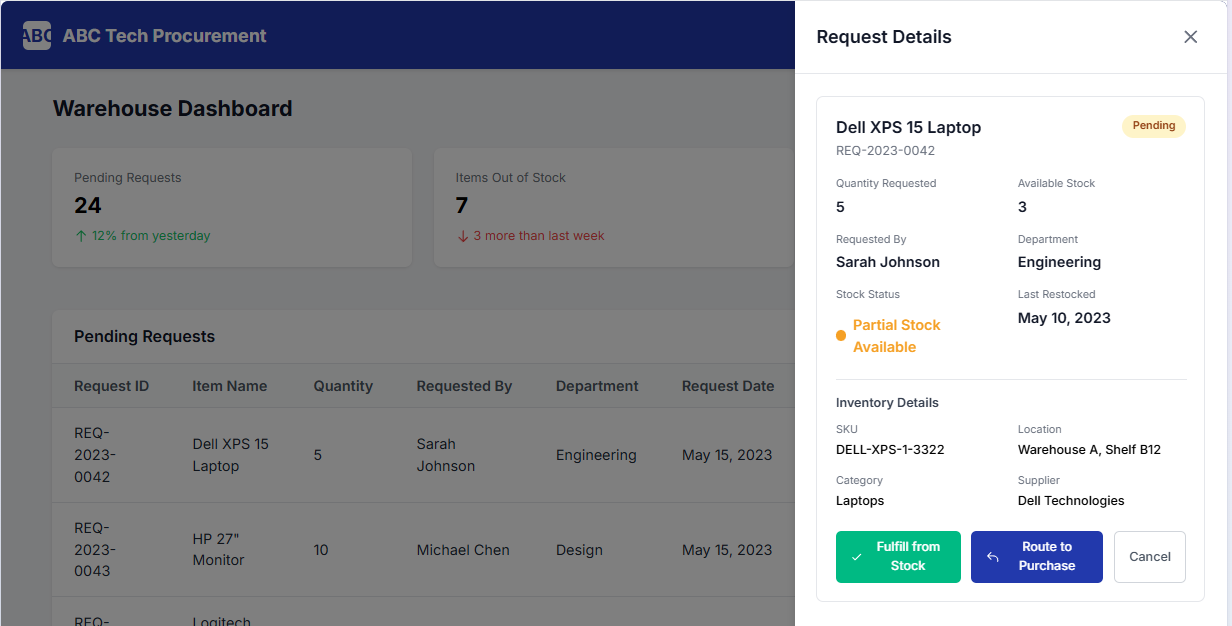
Task: Click REQ-2023-0042 in the table
Action: point(95,455)
